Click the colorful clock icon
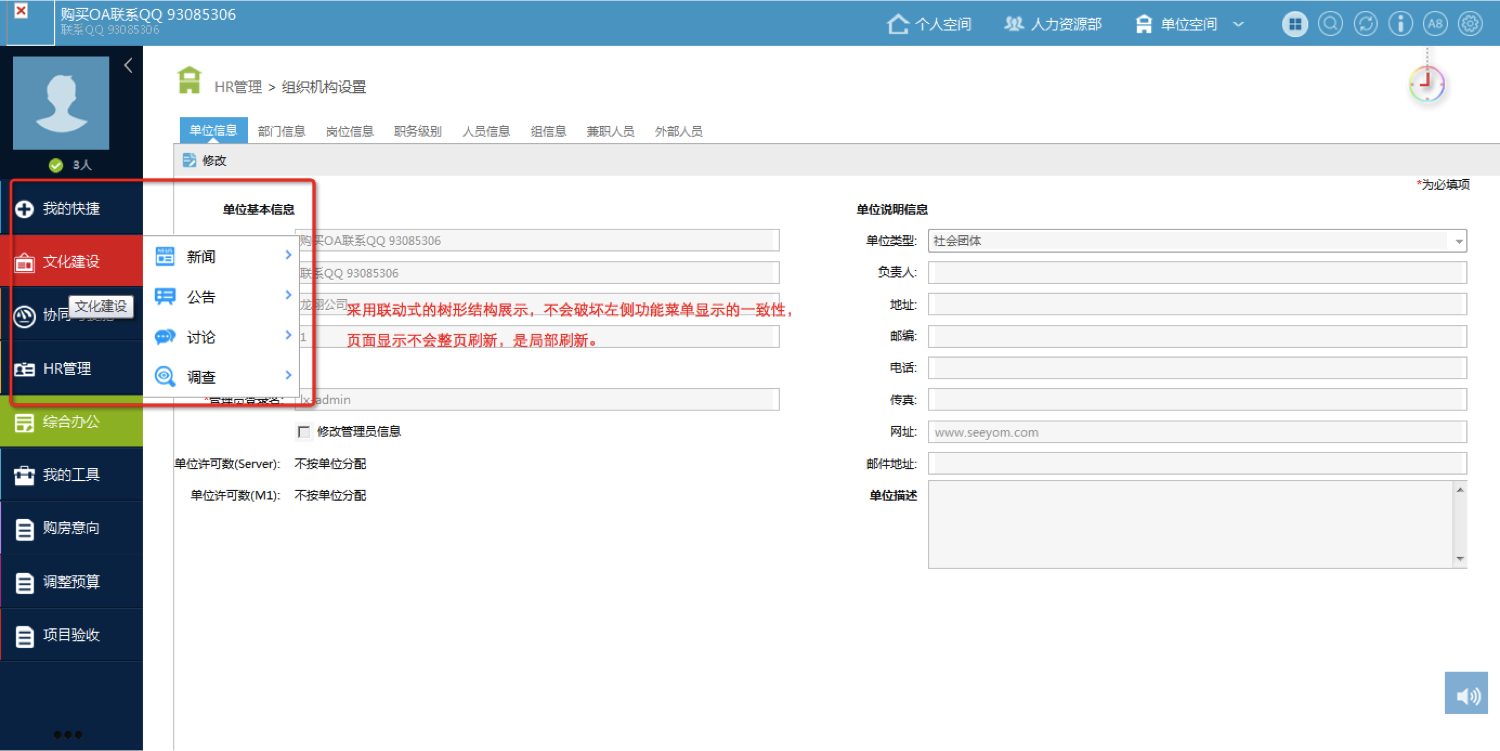The width and height of the screenshot is (1500, 751). pyautogui.click(x=1427, y=84)
